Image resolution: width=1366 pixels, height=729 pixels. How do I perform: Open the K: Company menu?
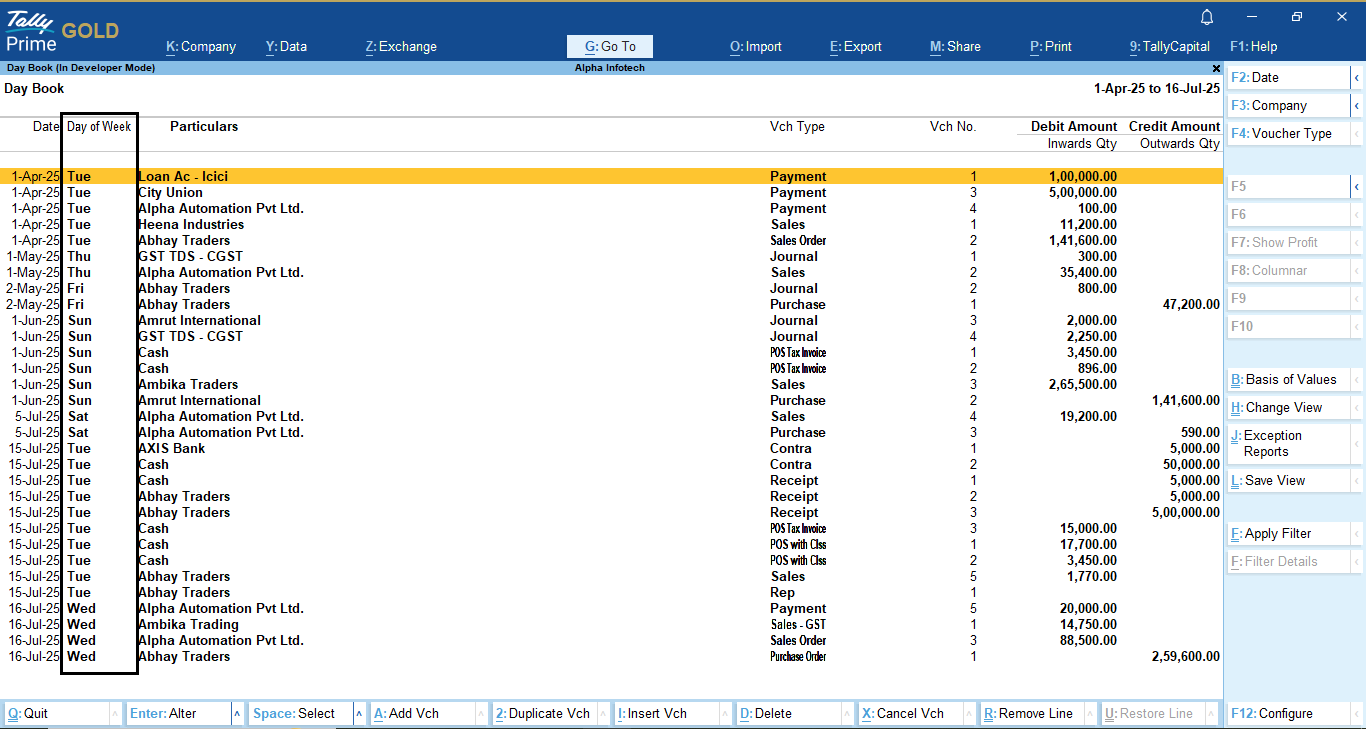tap(200, 47)
